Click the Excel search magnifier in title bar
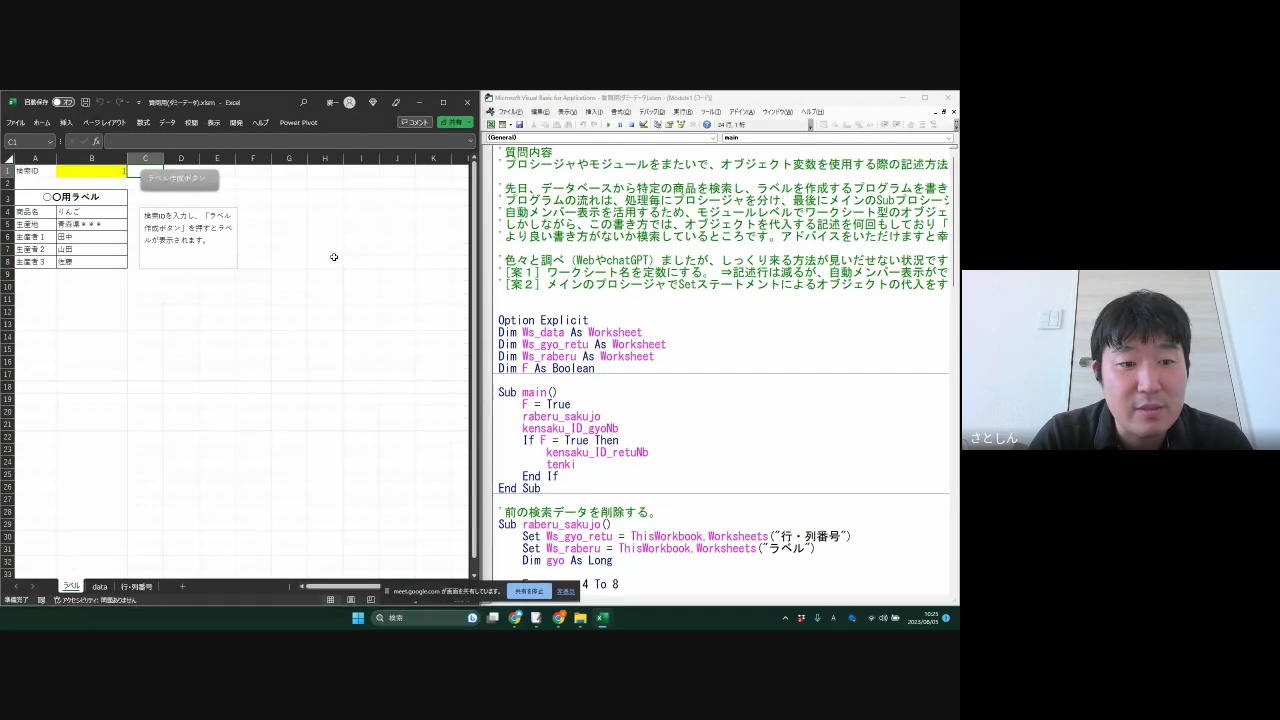1280x720 pixels. click(x=304, y=102)
